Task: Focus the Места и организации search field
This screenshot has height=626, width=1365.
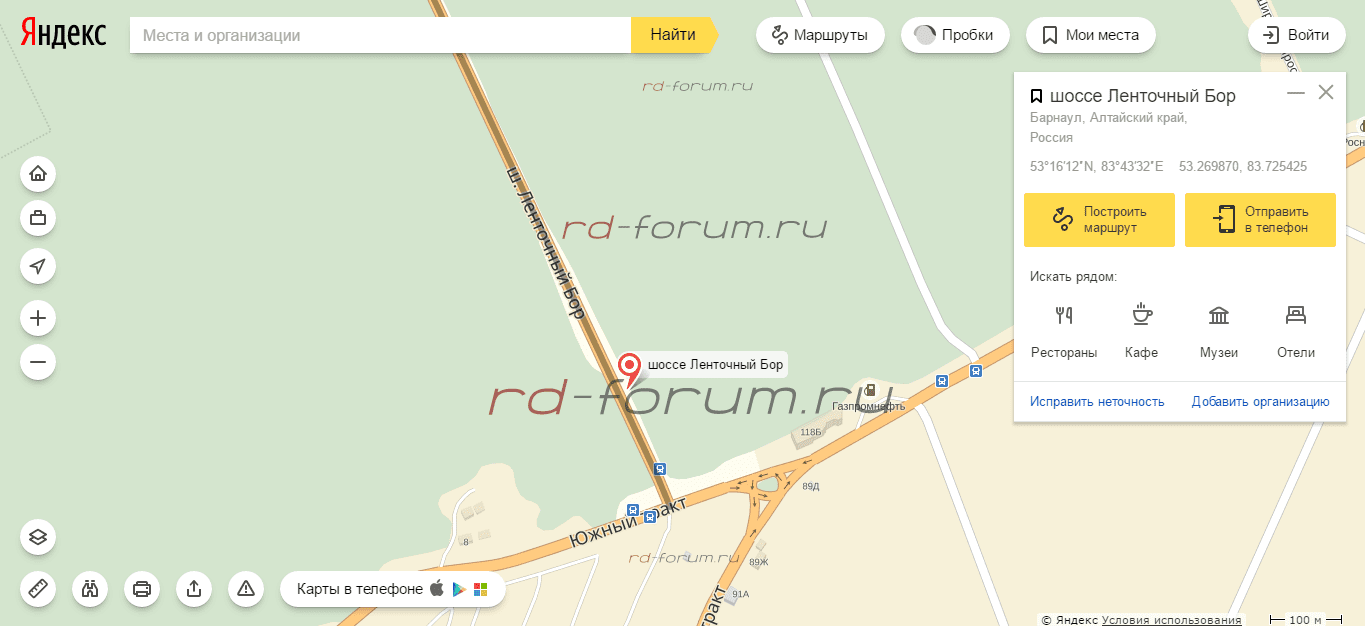Action: point(380,35)
